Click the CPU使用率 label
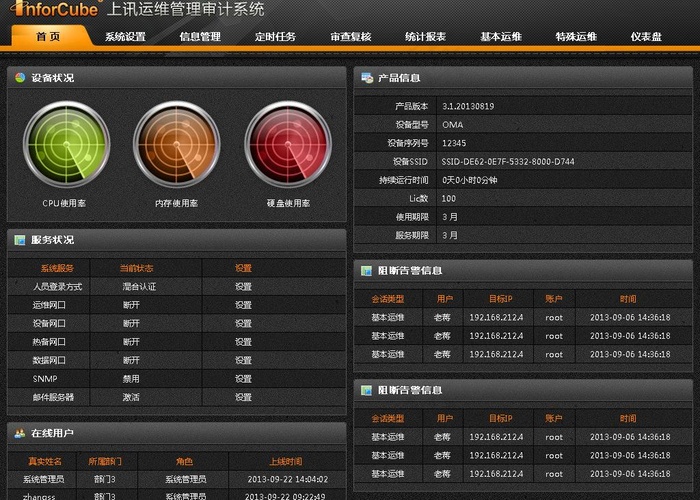 point(64,203)
